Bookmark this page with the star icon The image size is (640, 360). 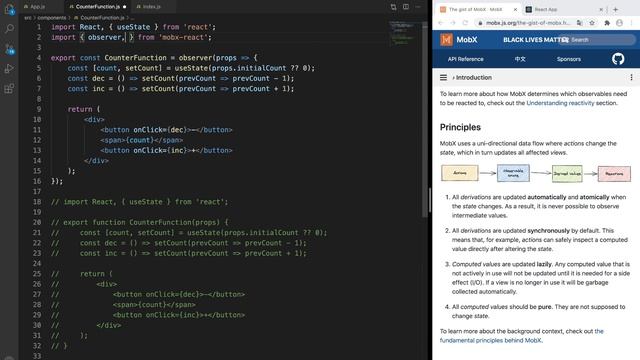(592, 23)
